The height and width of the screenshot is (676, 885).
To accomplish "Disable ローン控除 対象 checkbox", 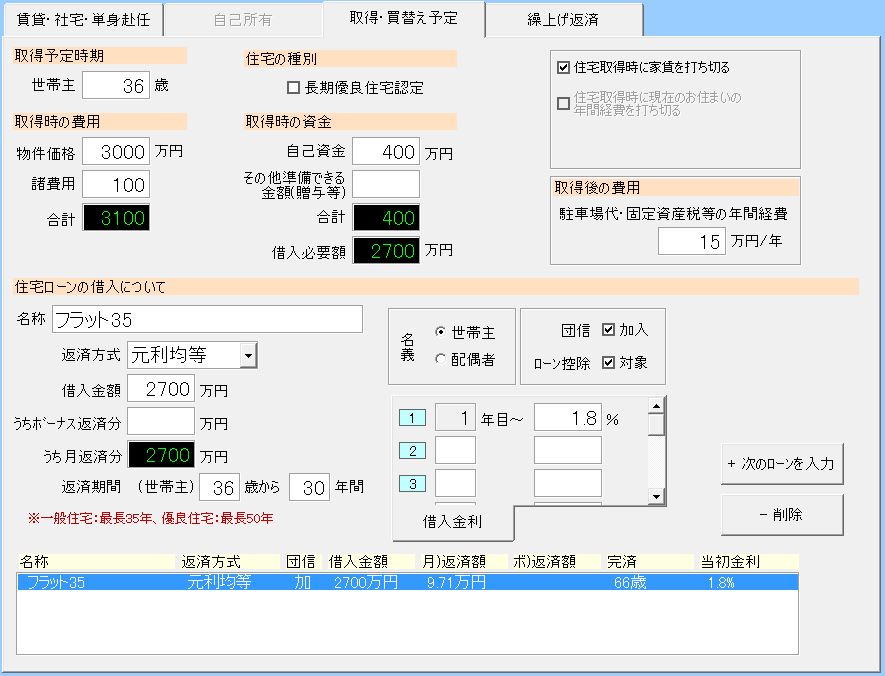I will click(609, 363).
